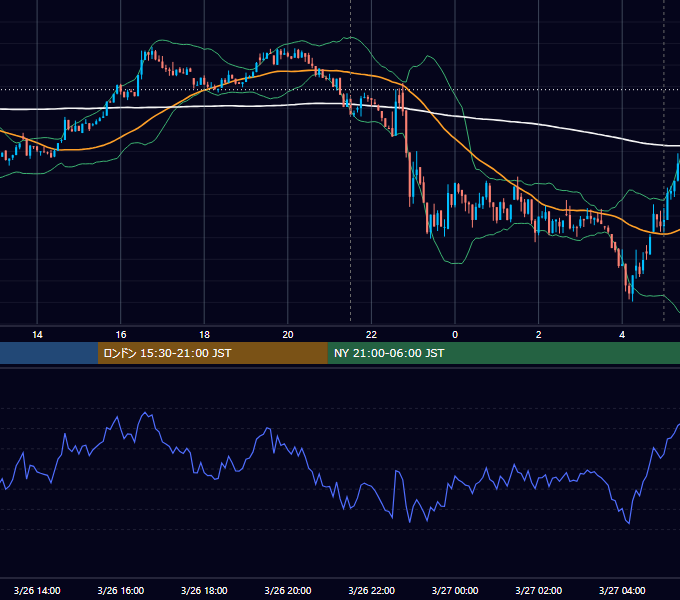680x600 pixels.
Task: Click the '16' hour label on price chart axis
Action: (x=121, y=335)
